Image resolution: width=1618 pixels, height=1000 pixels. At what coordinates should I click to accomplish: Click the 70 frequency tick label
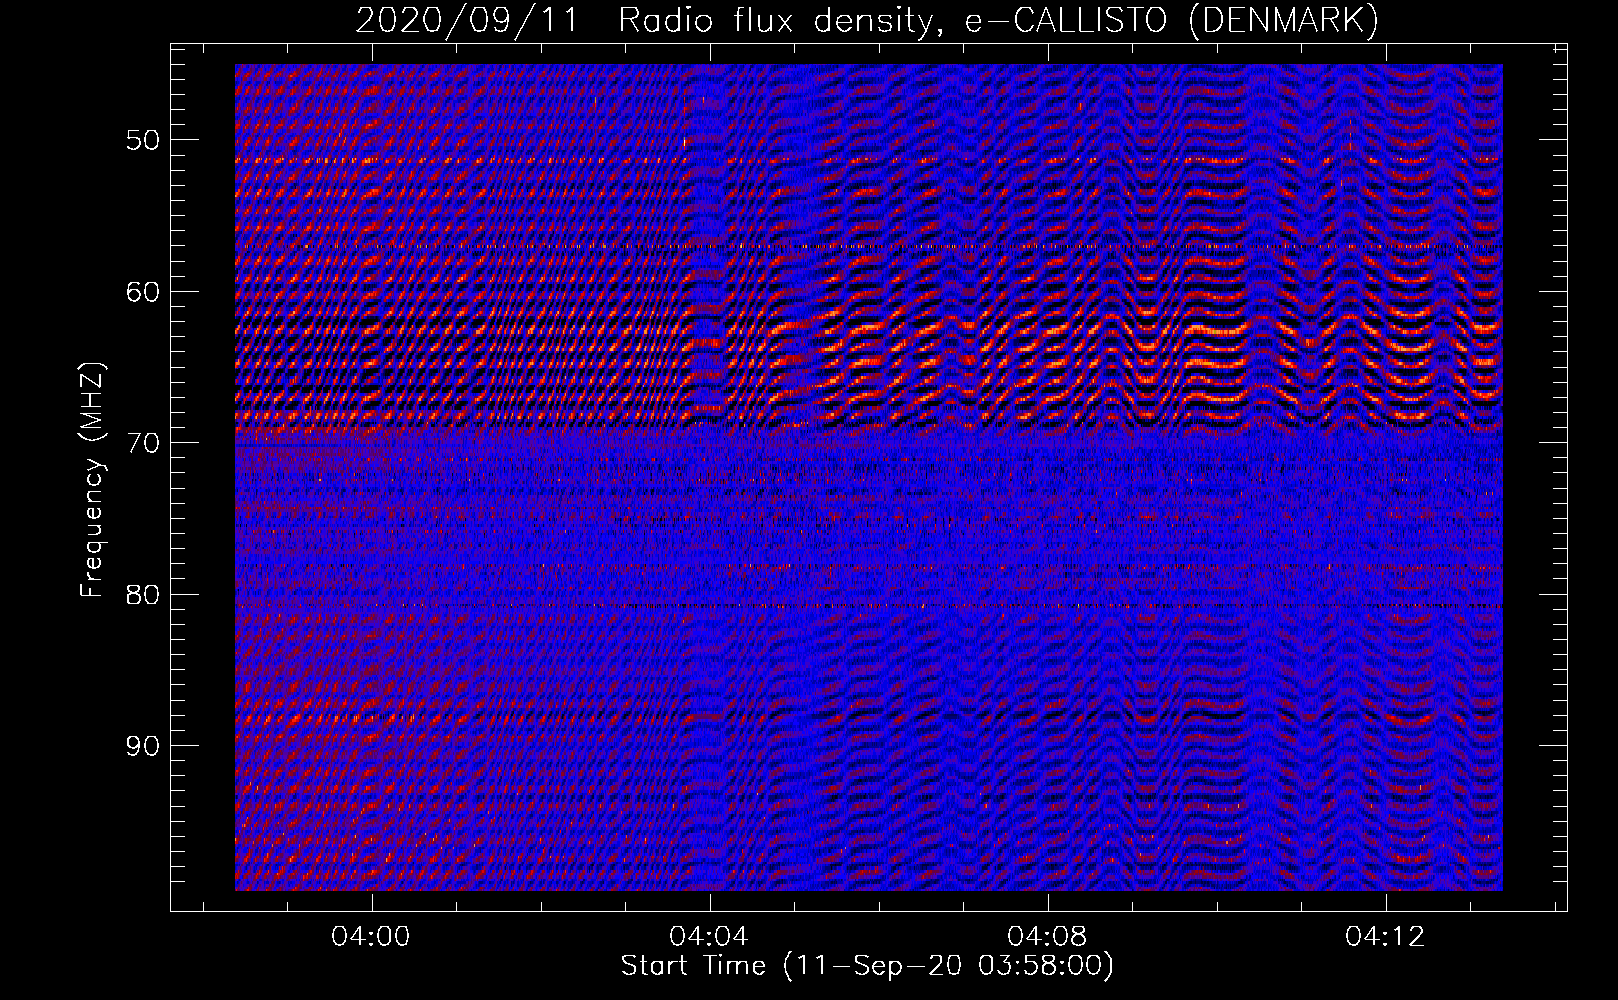point(142,443)
